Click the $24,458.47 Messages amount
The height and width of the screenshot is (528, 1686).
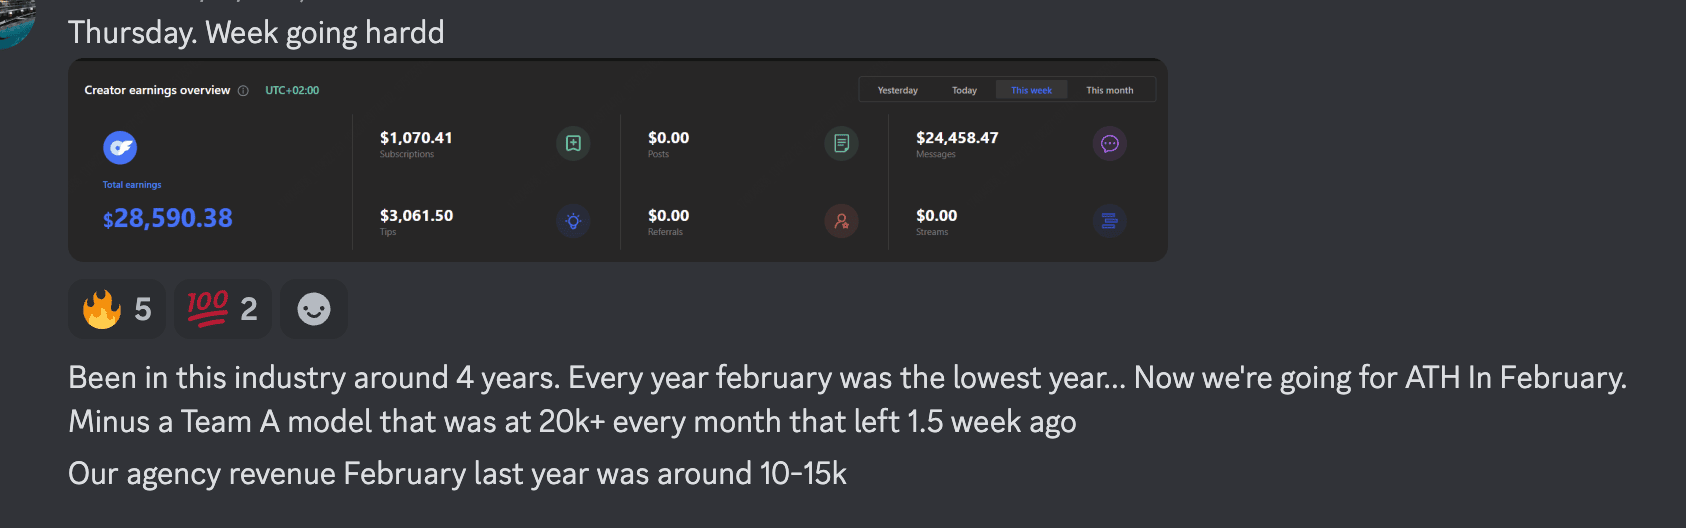[957, 138]
